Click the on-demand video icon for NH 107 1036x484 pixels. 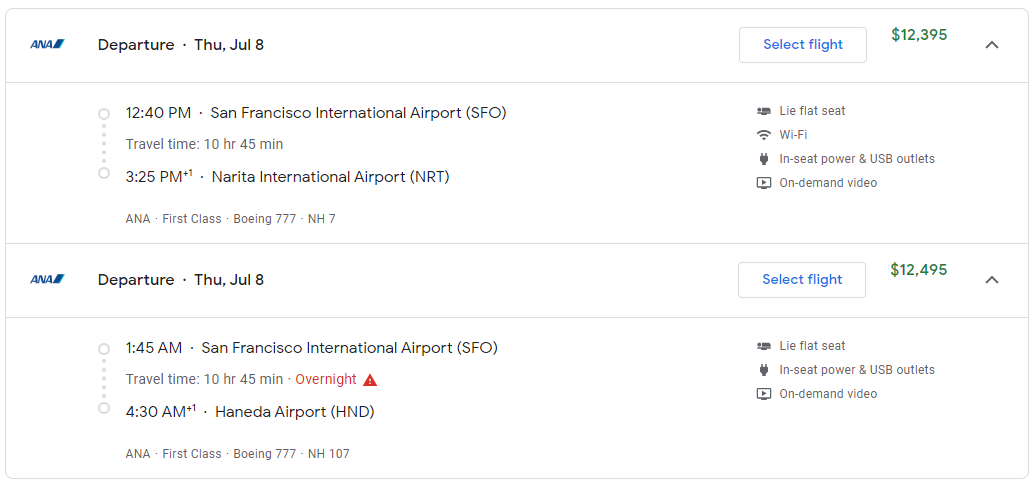pyautogui.click(x=764, y=394)
